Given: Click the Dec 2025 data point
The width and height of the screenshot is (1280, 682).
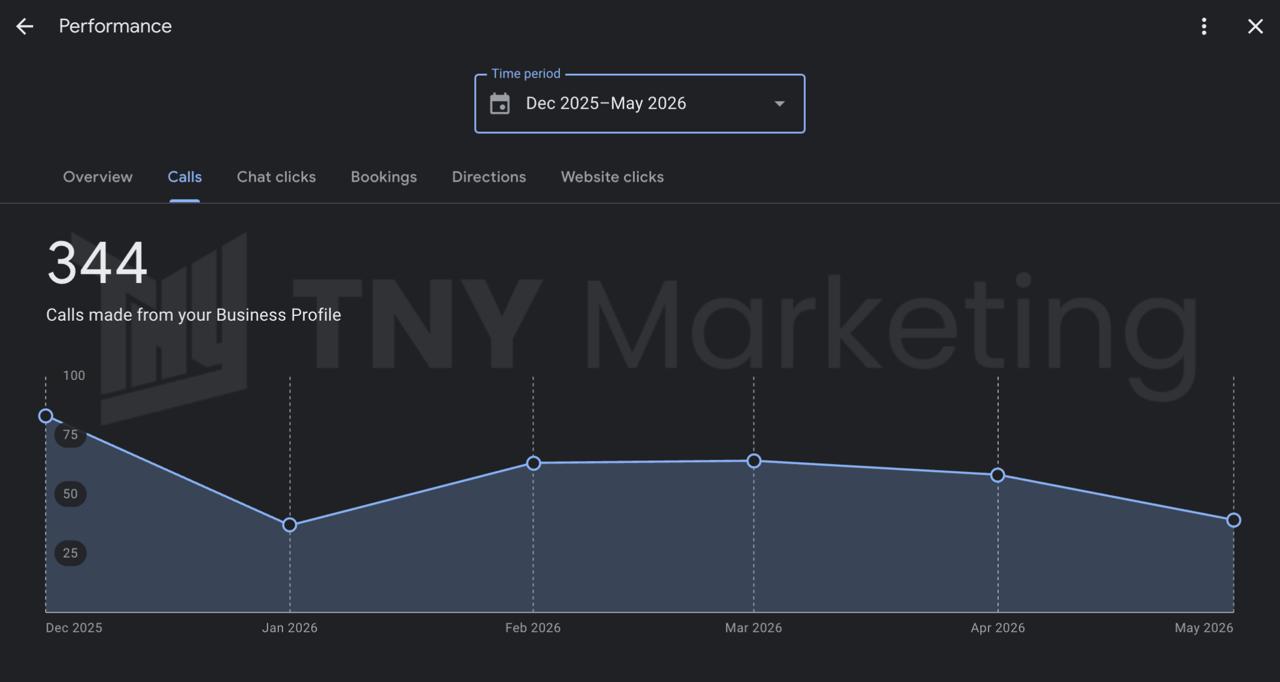Looking at the screenshot, I should (x=46, y=416).
